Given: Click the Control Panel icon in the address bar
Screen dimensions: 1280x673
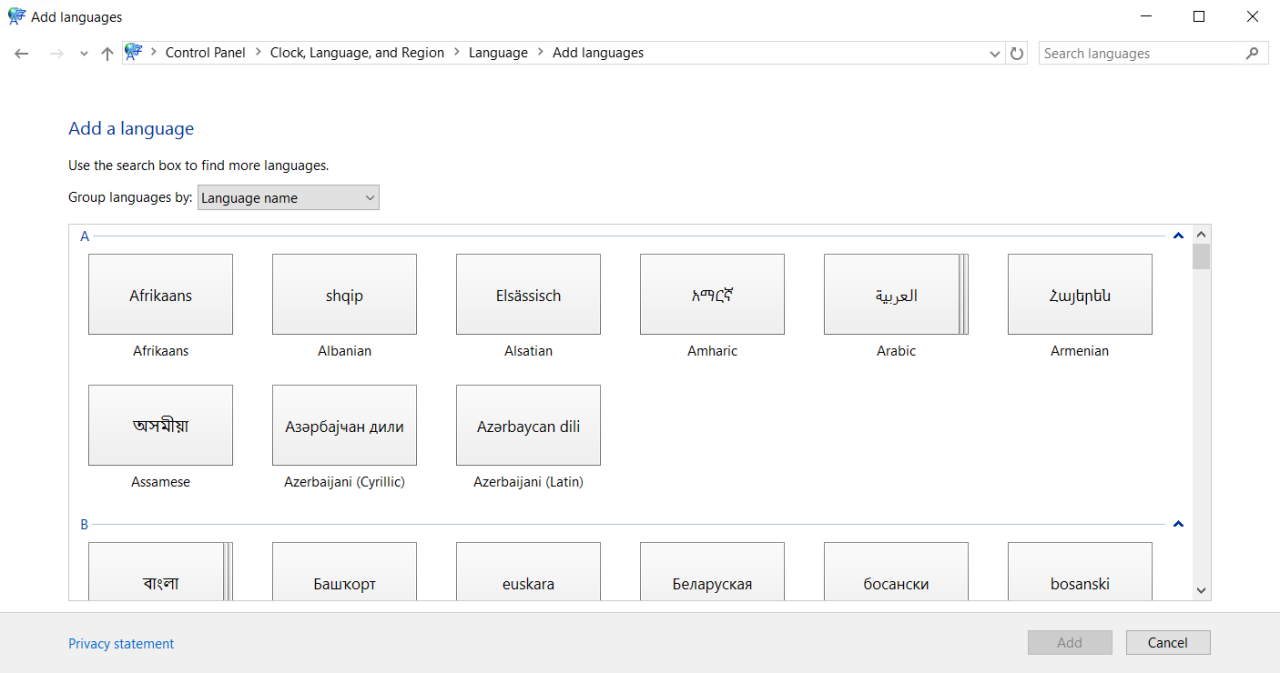Looking at the screenshot, I should 134,53.
